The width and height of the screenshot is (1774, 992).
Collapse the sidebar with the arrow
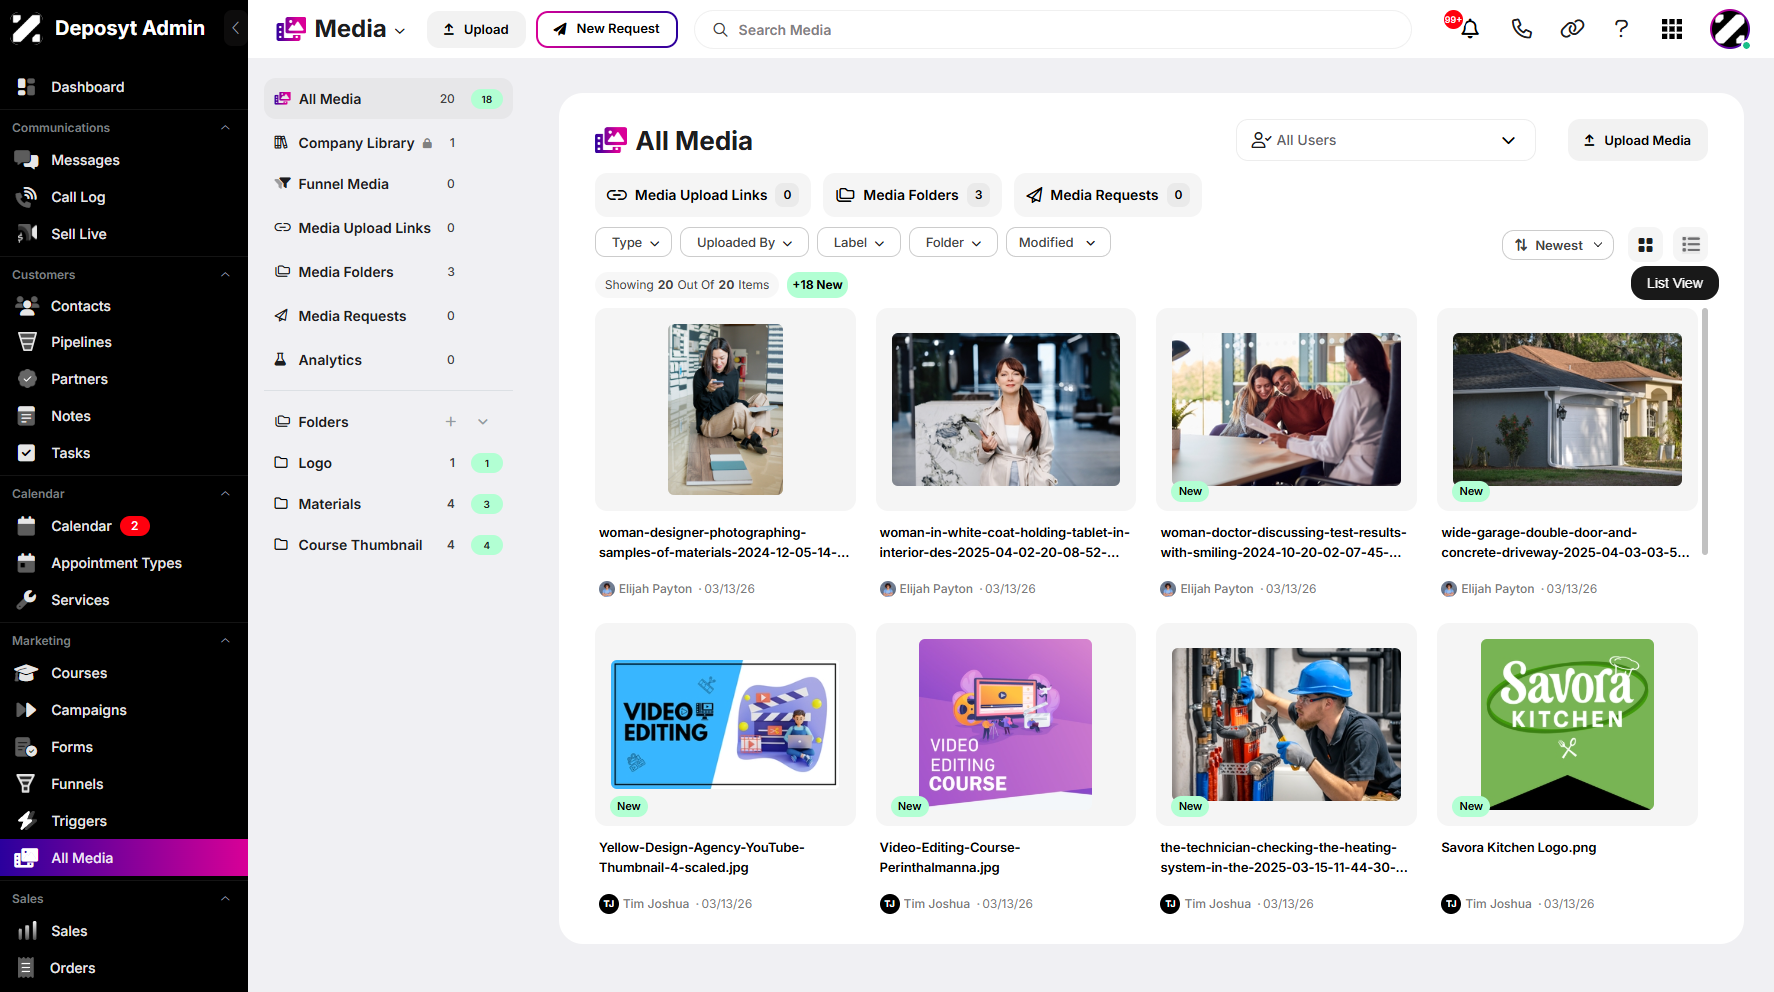click(235, 28)
